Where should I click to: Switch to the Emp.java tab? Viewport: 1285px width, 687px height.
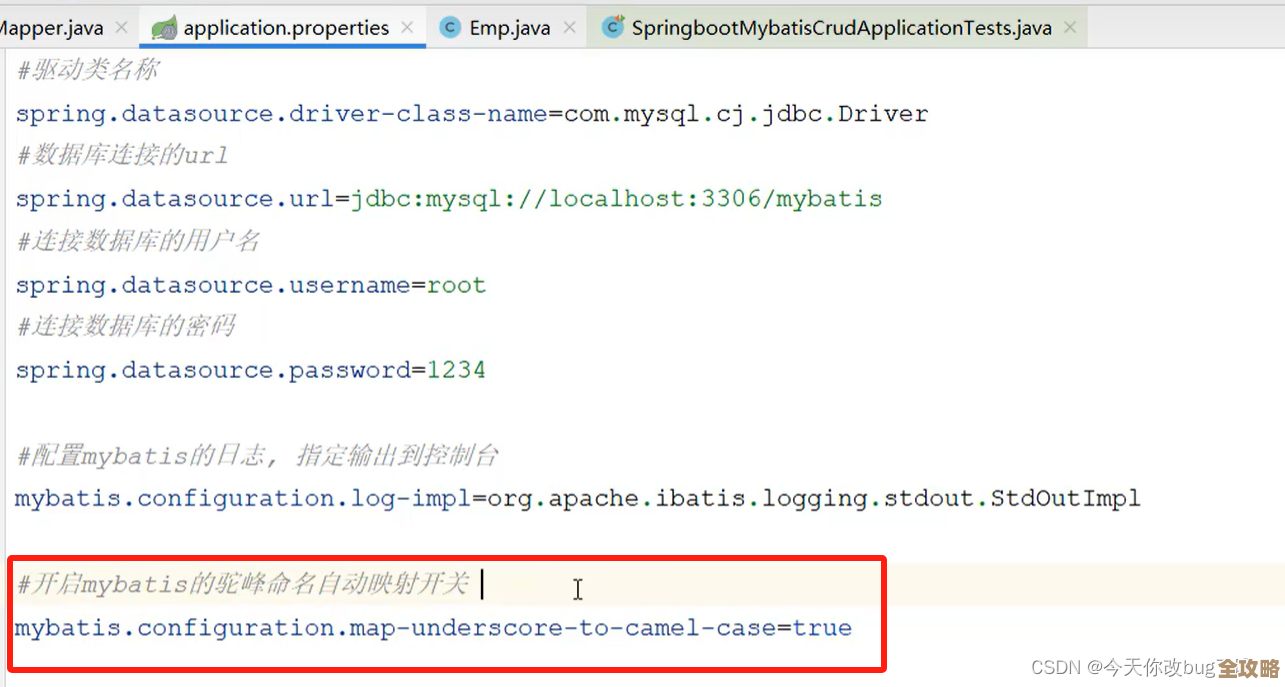(509, 28)
